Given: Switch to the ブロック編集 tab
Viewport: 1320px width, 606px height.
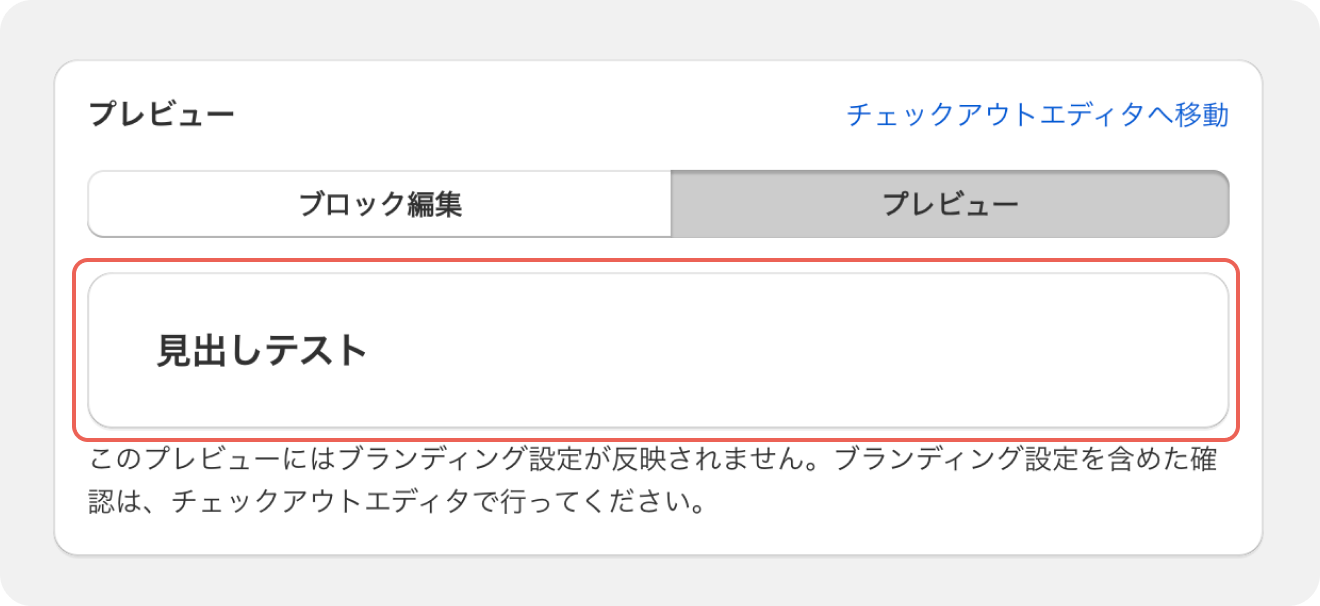Looking at the screenshot, I should click(380, 205).
